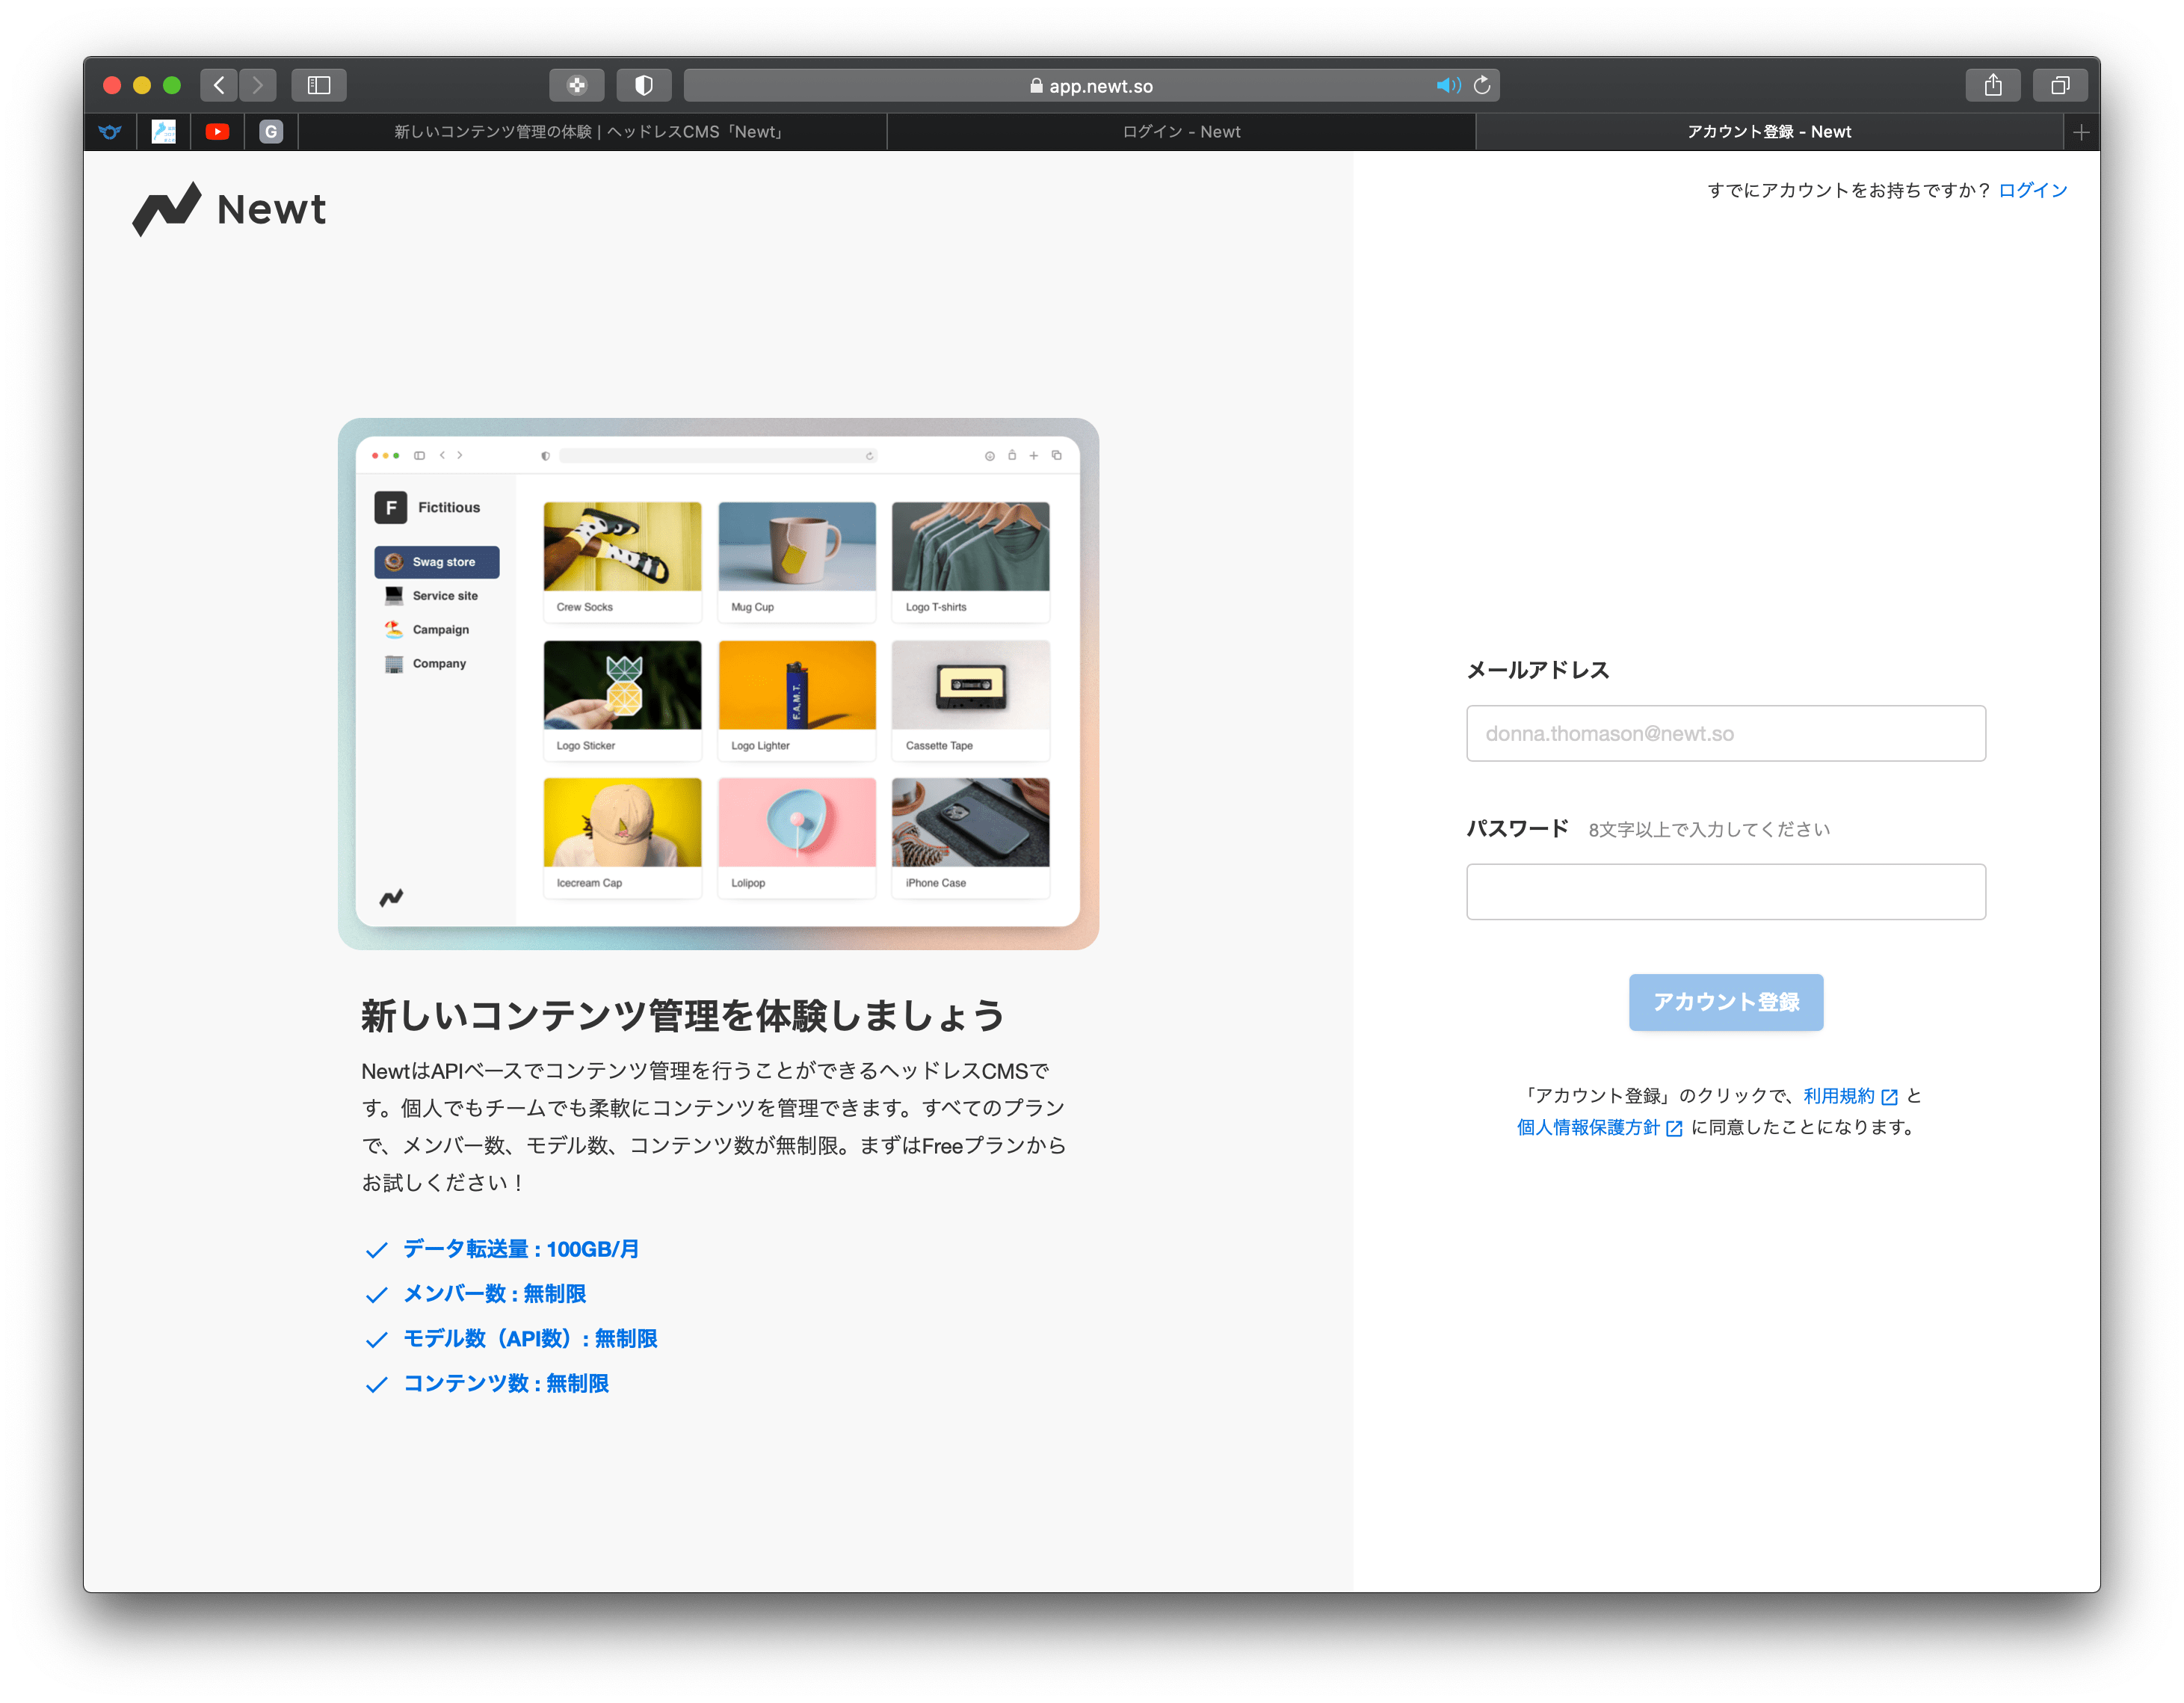Viewport: 2184px width, 1703px height.
Task: Click the メンバー数 : 無制限 text
Action: click(x=494, y=1294)
